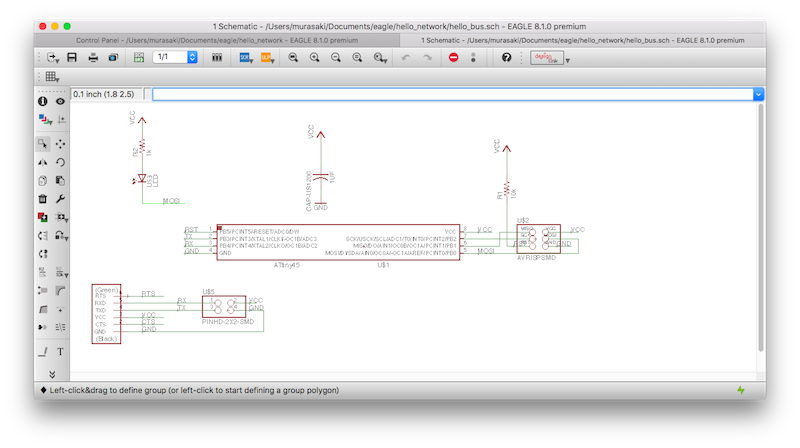This screenshot has height=448, width=800.
Task: Click the Undo arrow icon
Action: click(x=406, y=58)
